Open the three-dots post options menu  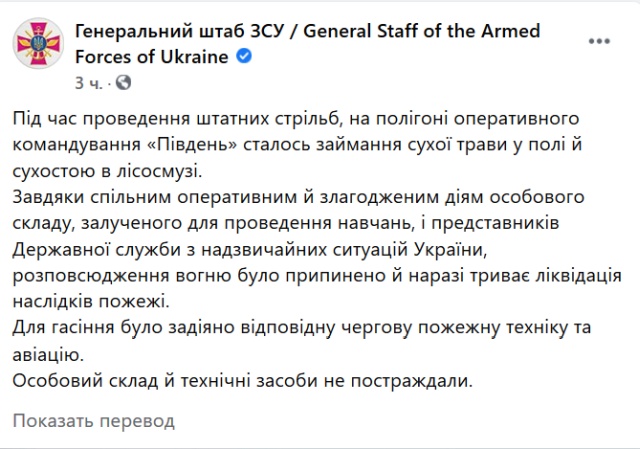point(598,45)
